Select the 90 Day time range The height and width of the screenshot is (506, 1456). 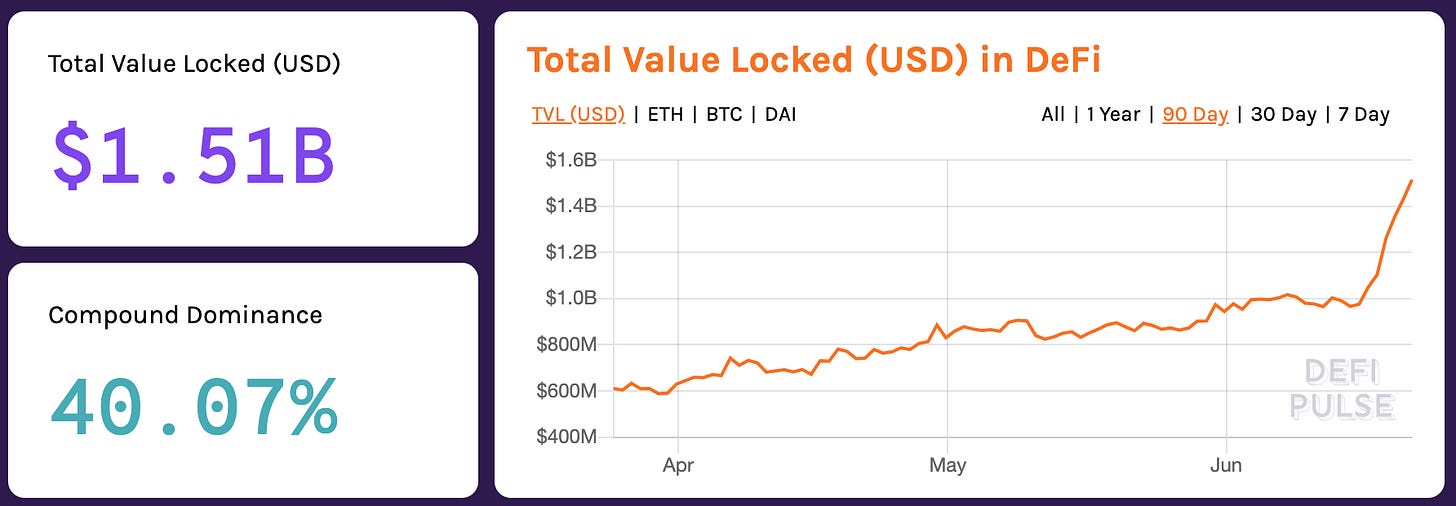[x=1195, y=114]
